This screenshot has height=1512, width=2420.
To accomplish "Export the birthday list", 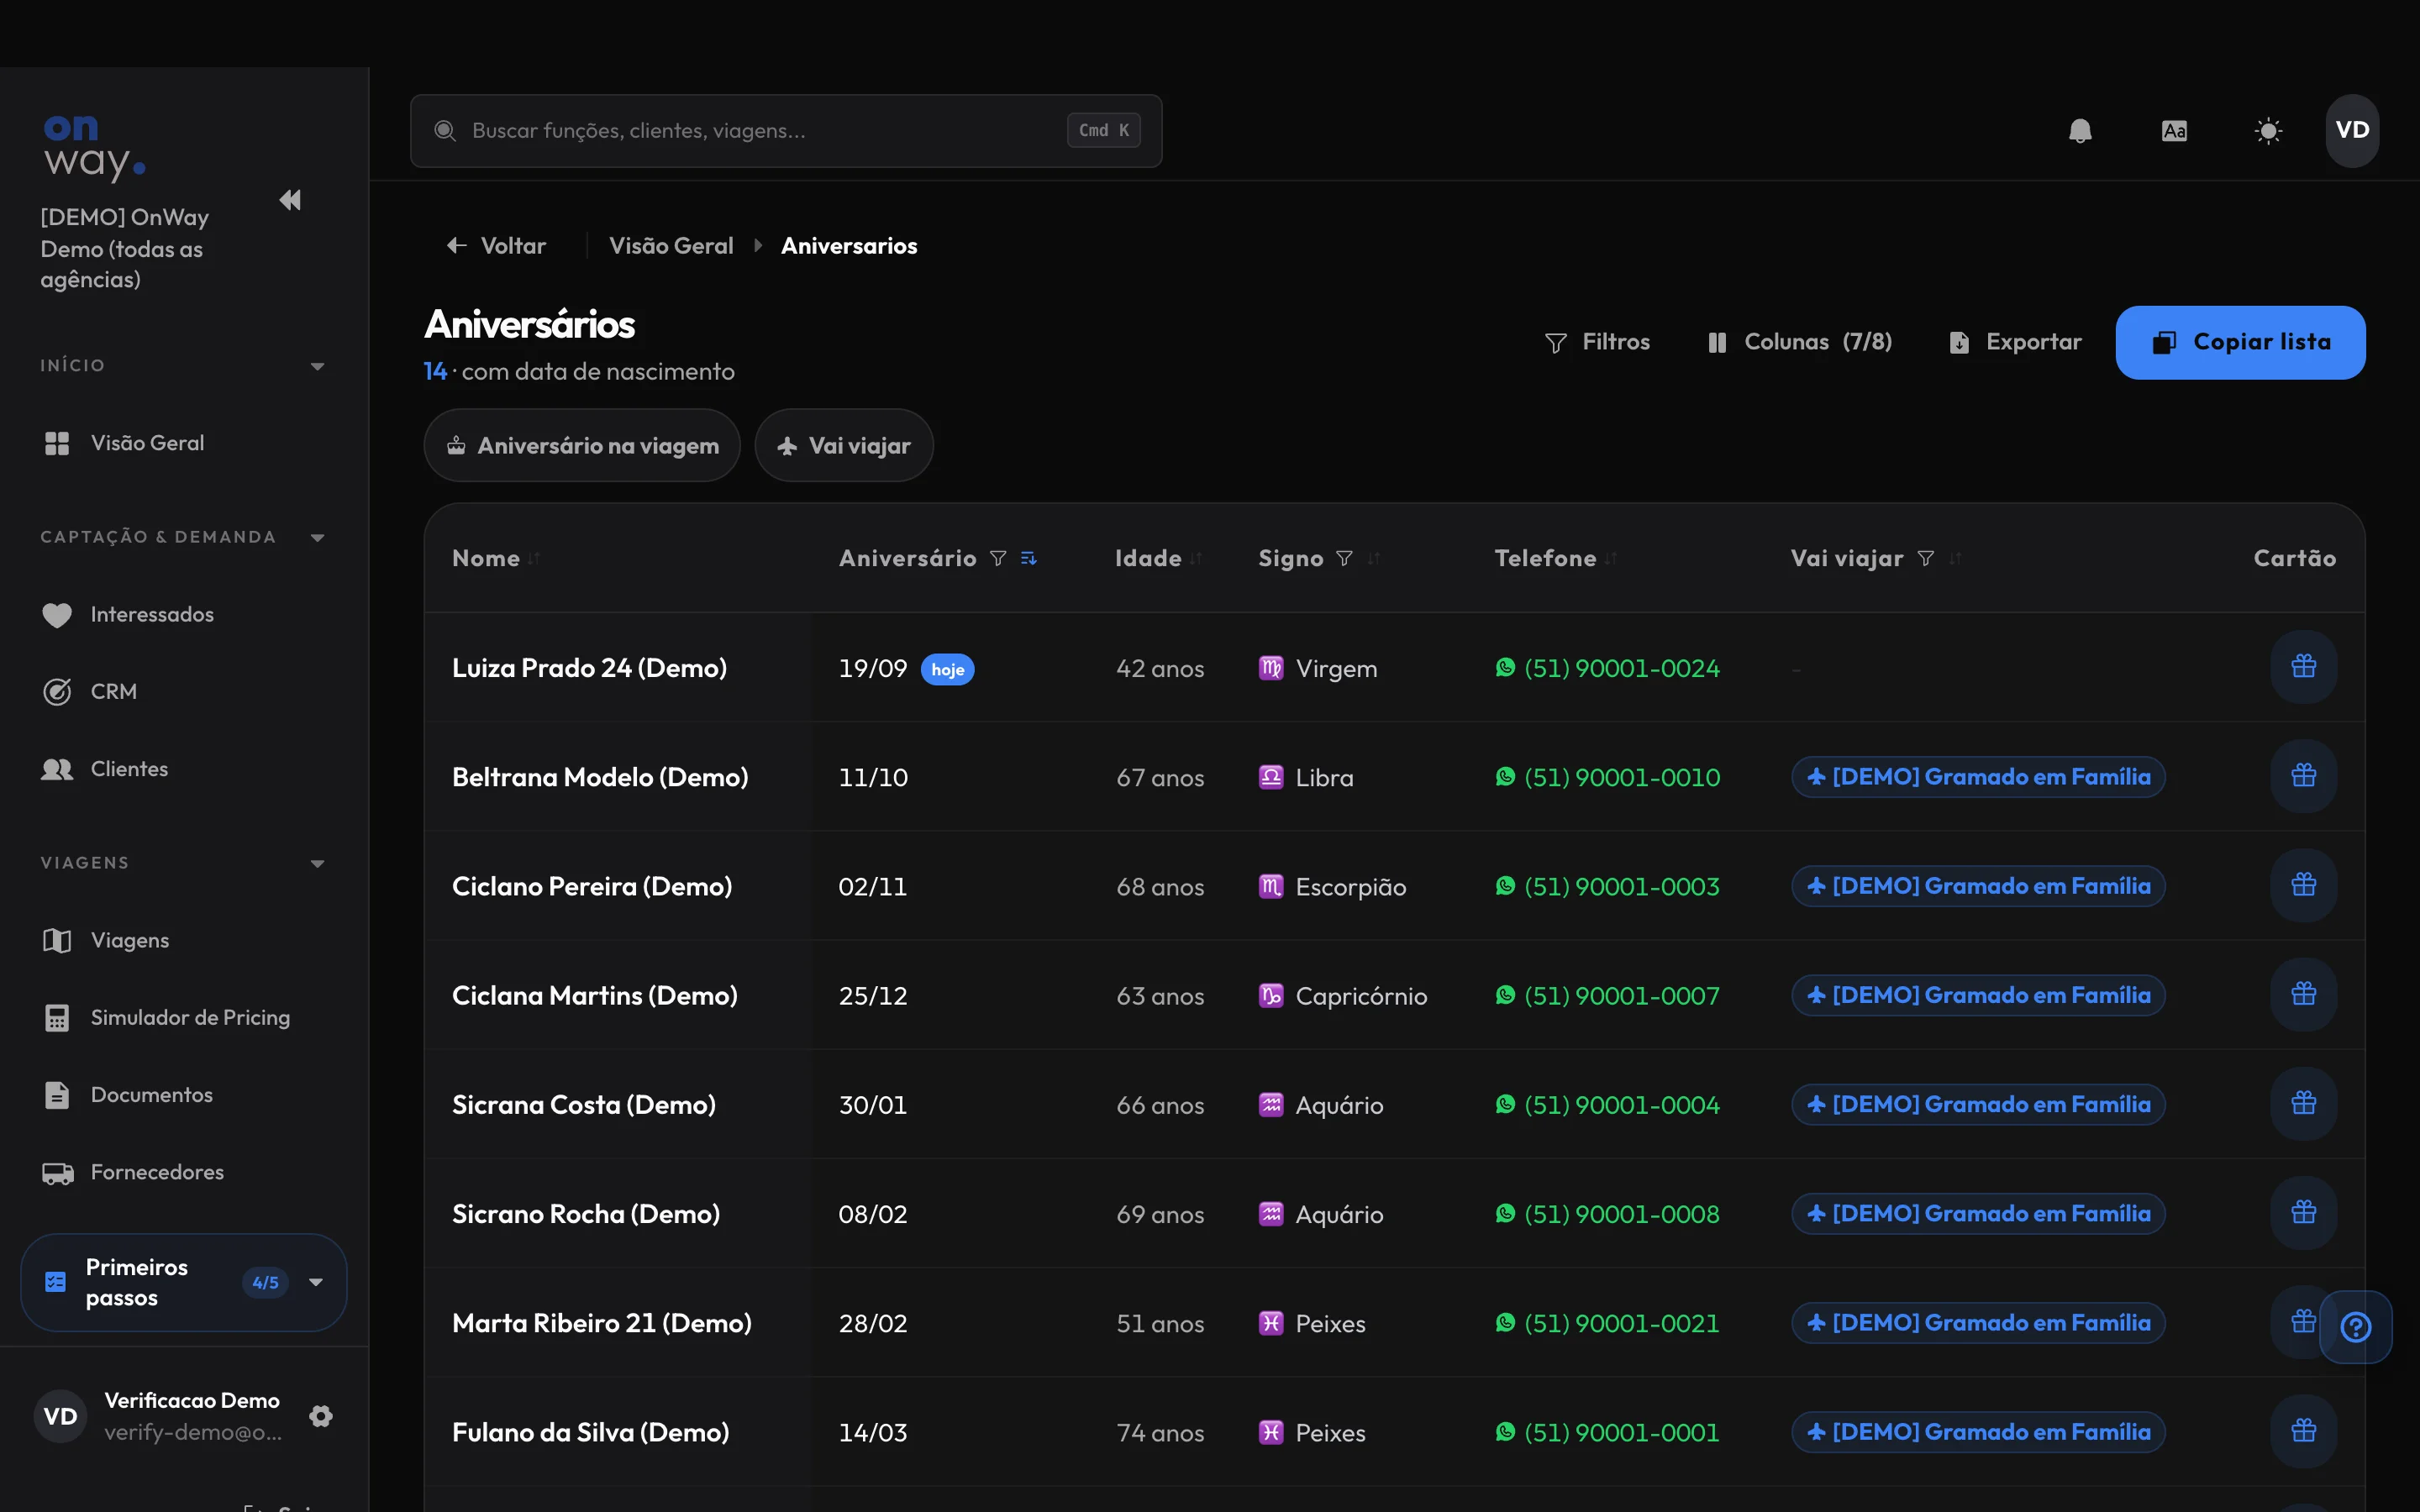I will coord(2016,342).
